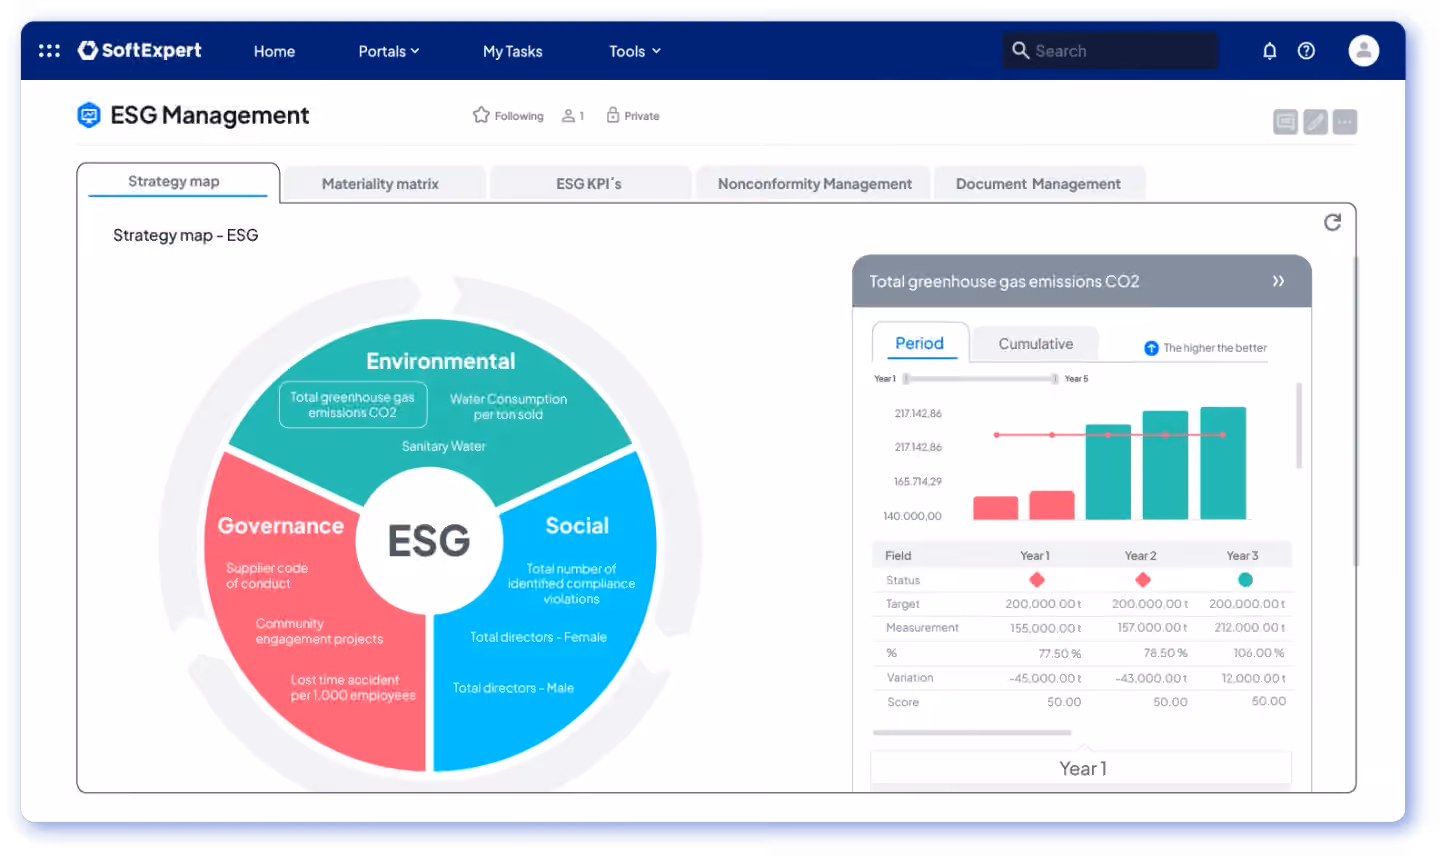
Task: Click the SoftExpert logo
Action: click(x=140, y=50)
